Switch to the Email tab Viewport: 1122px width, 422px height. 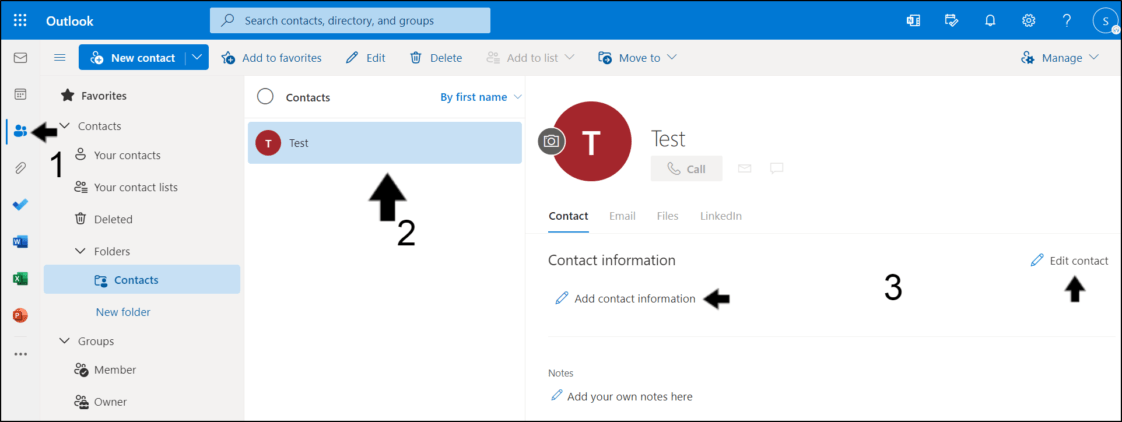pyautogui.click(x=622, y=216)
